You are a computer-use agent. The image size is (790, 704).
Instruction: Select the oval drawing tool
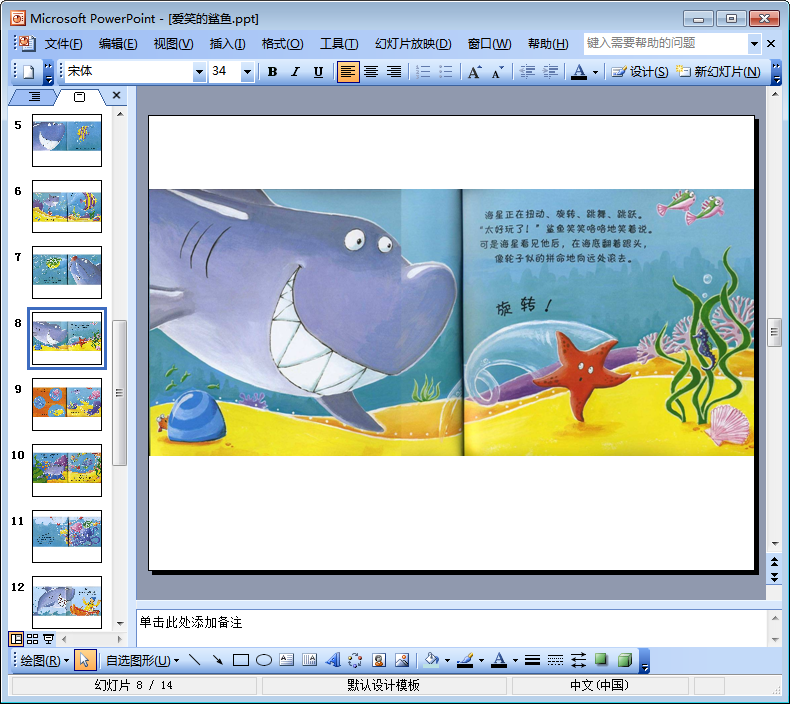(x=264, y=660)
